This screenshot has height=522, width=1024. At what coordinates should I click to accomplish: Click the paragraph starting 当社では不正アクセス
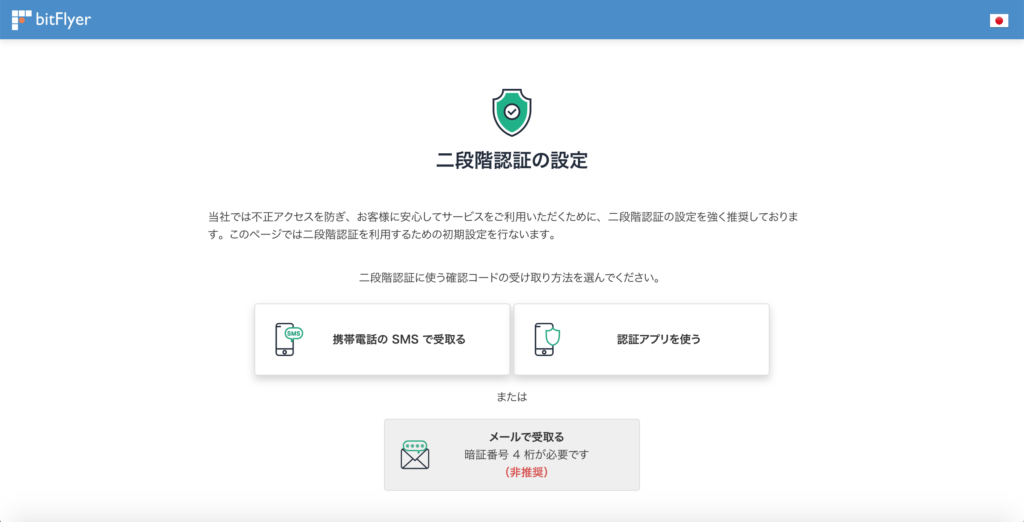[504, 226]
